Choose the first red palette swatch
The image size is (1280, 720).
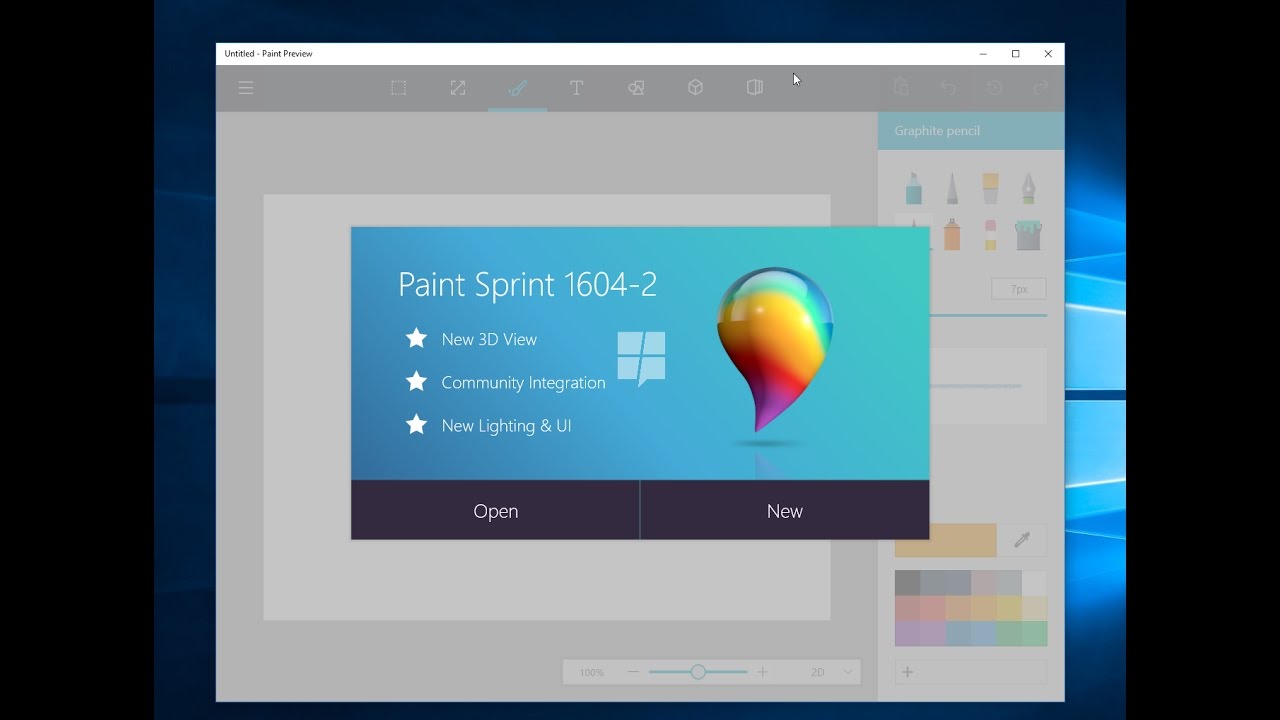click(907, 608)
